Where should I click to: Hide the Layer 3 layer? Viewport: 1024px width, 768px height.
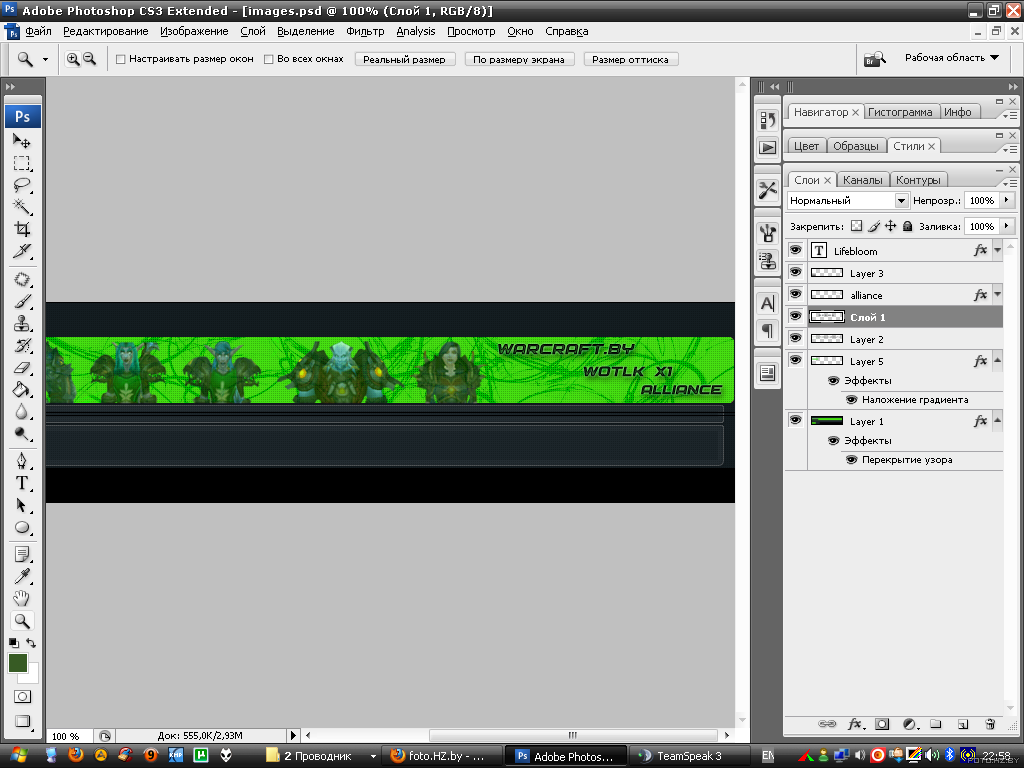(795, 272)
